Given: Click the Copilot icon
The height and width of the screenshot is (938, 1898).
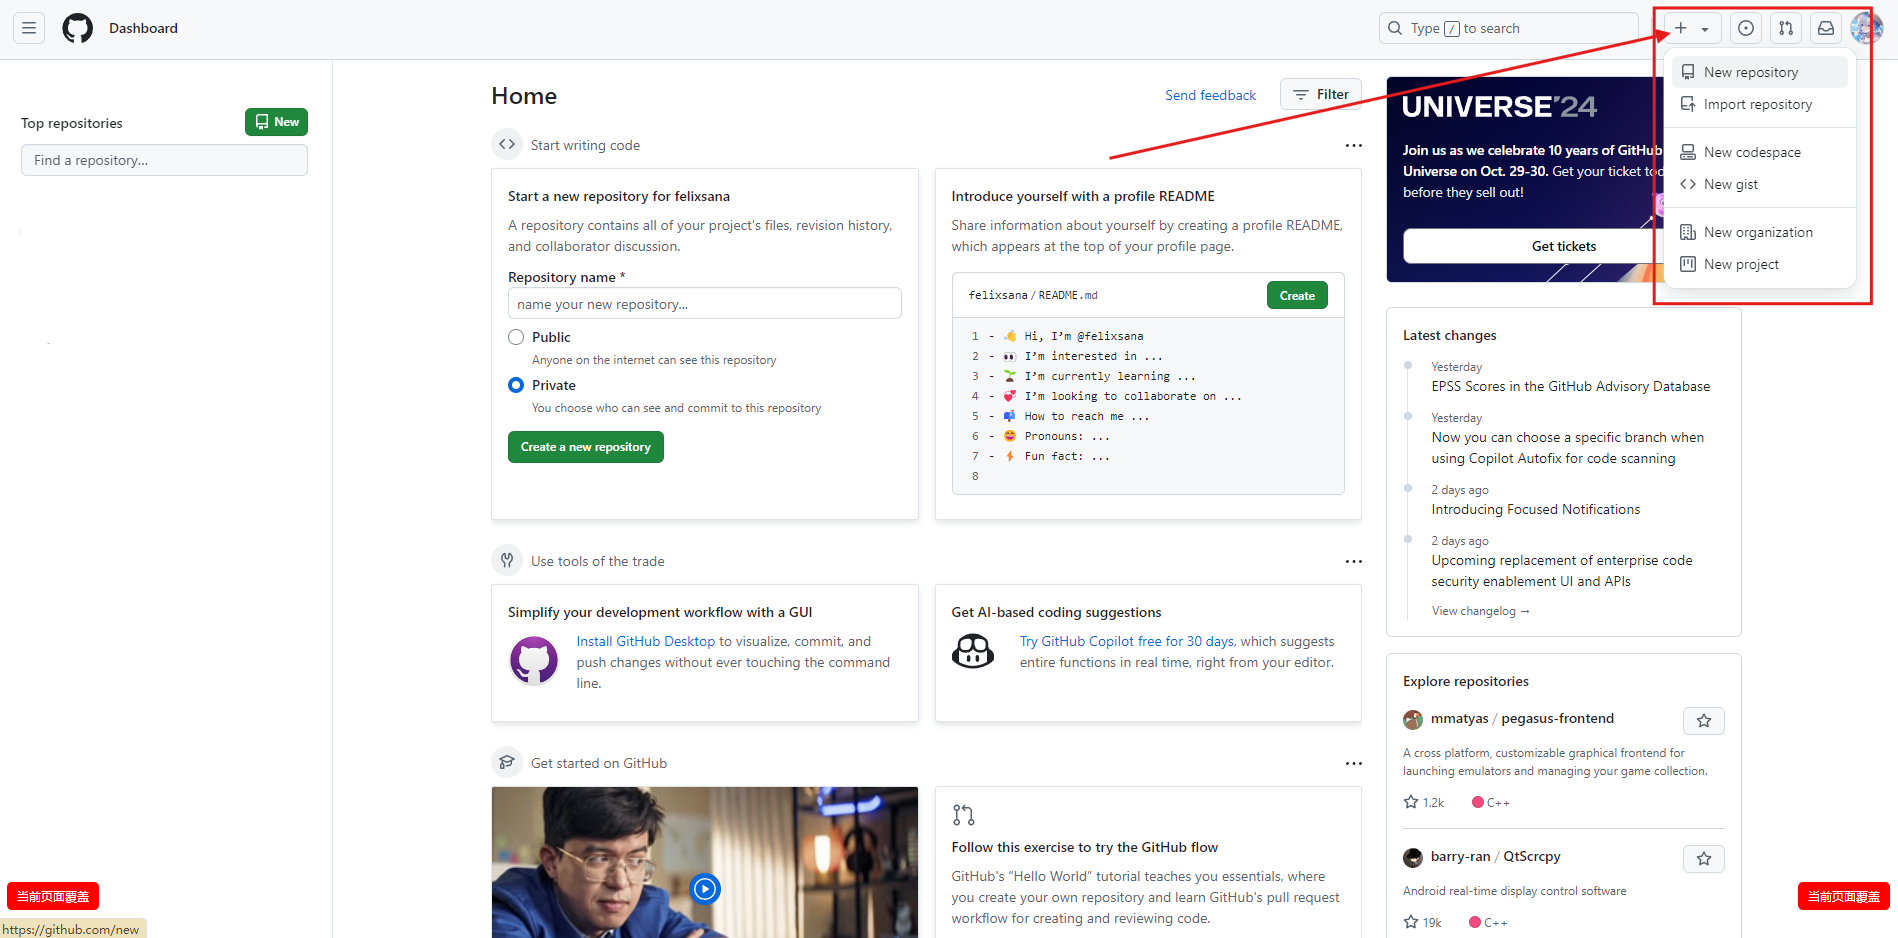Looking at the screenshot, I should pyautogui.click(x=973, y=652).
